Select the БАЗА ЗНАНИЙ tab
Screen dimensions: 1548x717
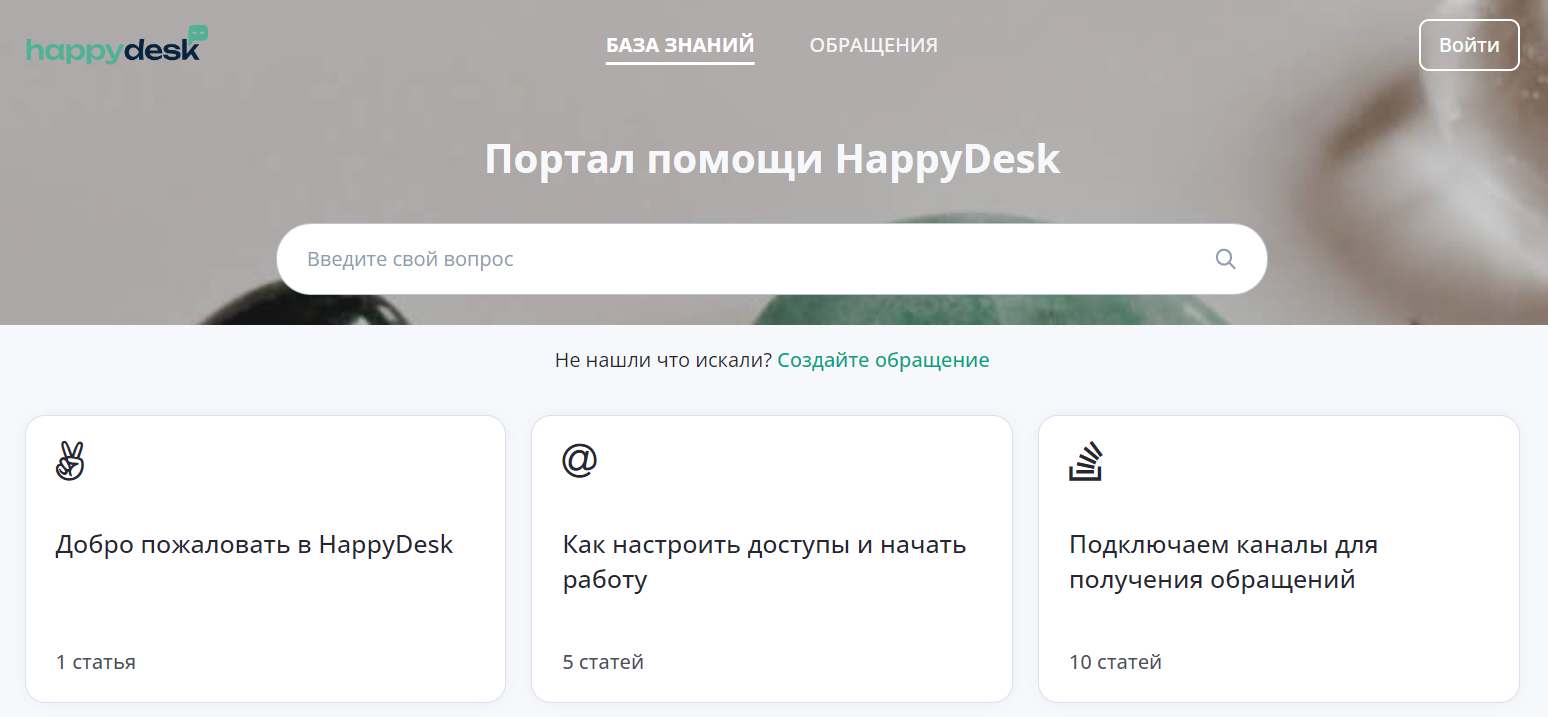[679, 45]
